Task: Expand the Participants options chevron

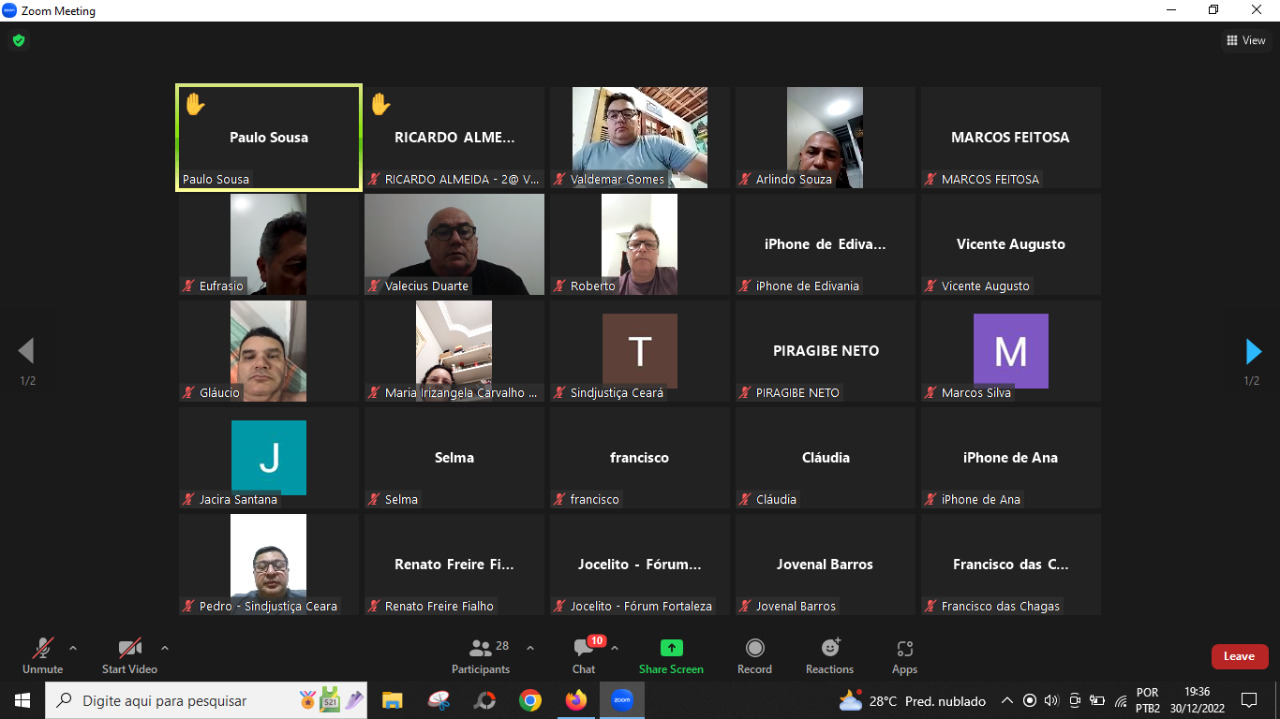Action: 530,648
